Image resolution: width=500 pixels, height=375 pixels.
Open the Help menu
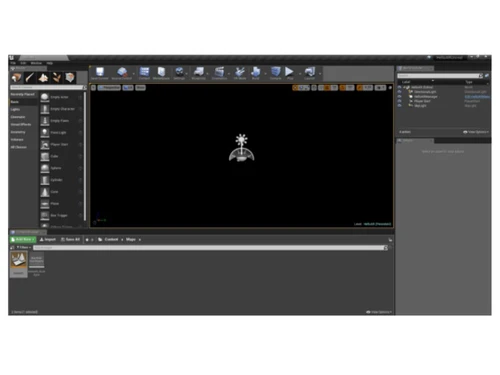tap(50, 63)
